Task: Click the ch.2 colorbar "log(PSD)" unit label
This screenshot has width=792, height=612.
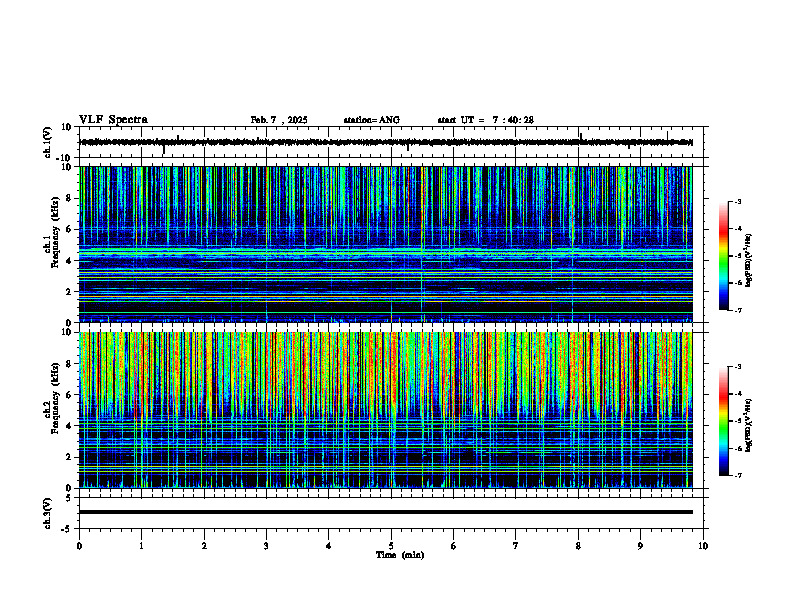Action: [x=748, y=425]
